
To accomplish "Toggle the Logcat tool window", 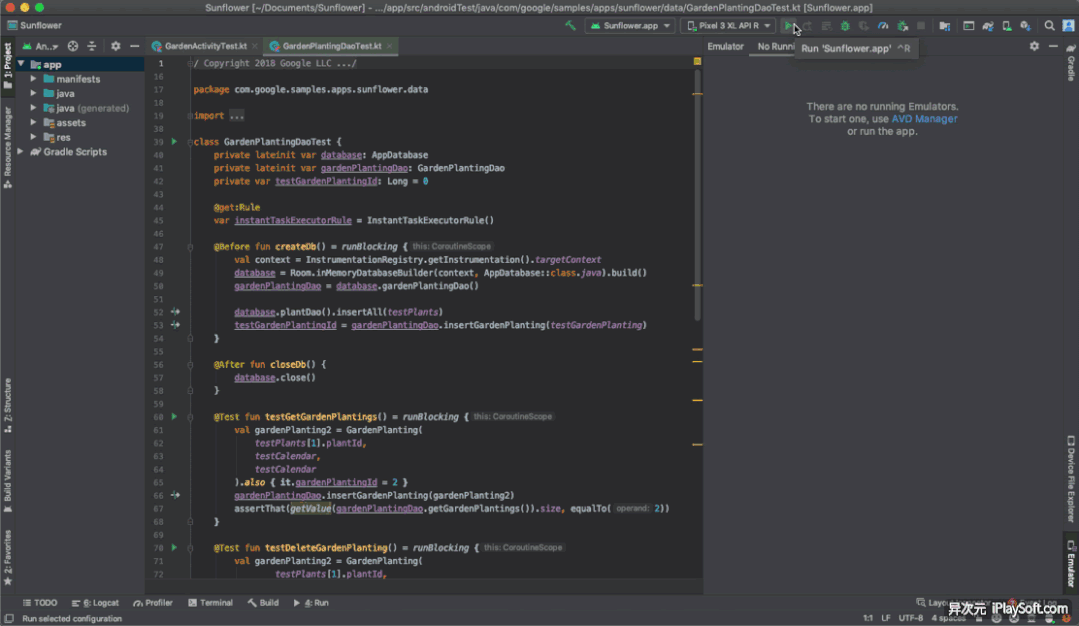I will click(x=96, y=603).
